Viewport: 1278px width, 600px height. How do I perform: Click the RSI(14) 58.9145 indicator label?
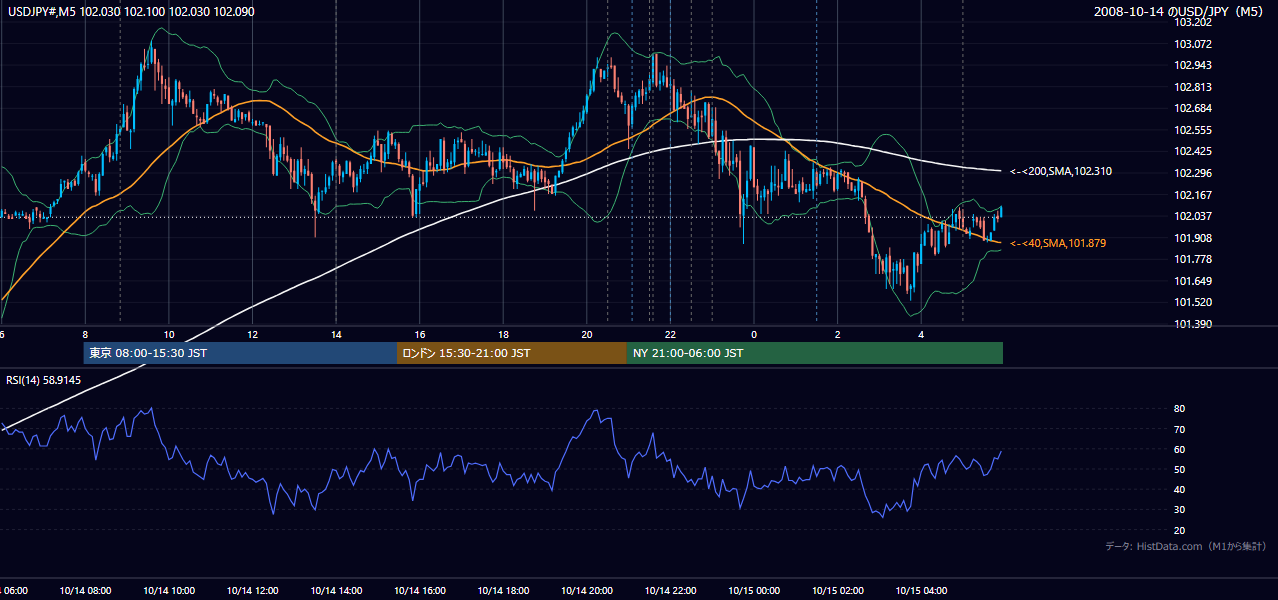pos(44,380)
